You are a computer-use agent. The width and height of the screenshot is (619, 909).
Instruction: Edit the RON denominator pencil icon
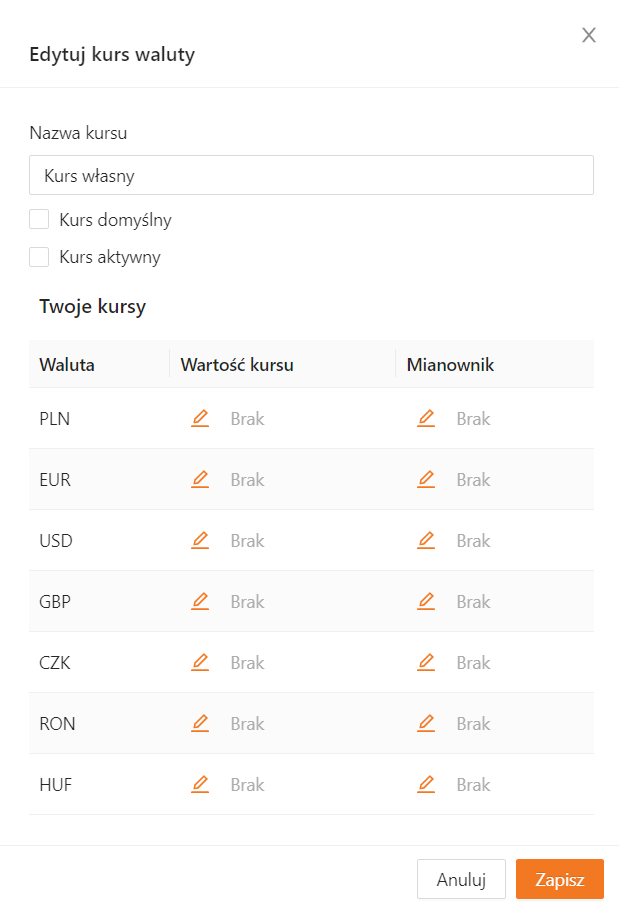click(426, 724)
